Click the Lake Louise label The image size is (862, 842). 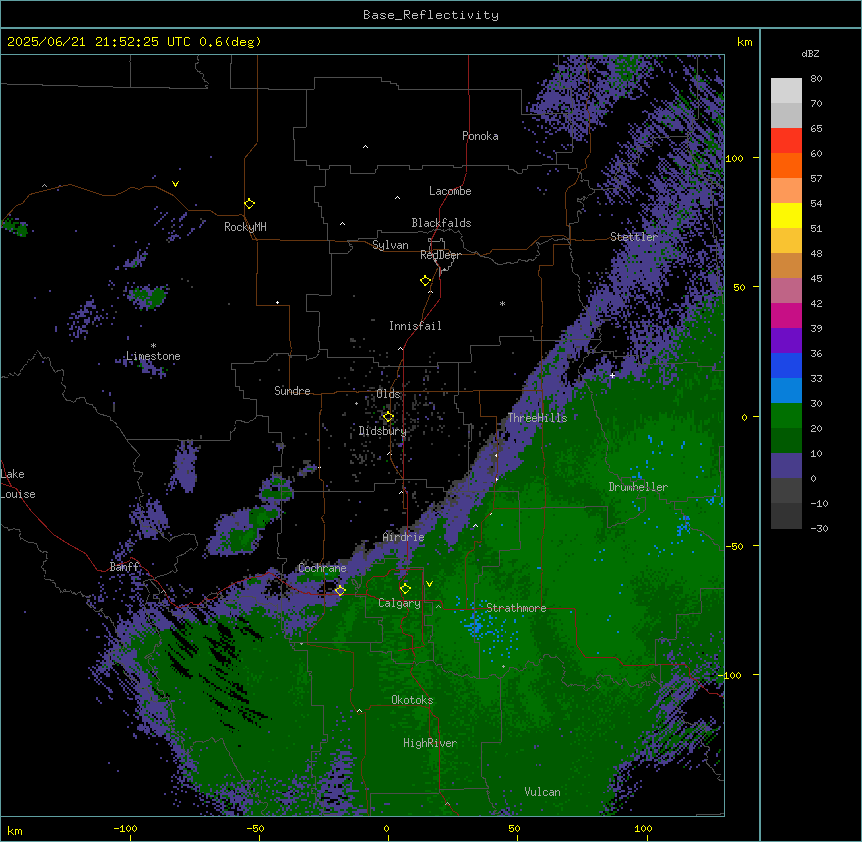tap(18, 484)
